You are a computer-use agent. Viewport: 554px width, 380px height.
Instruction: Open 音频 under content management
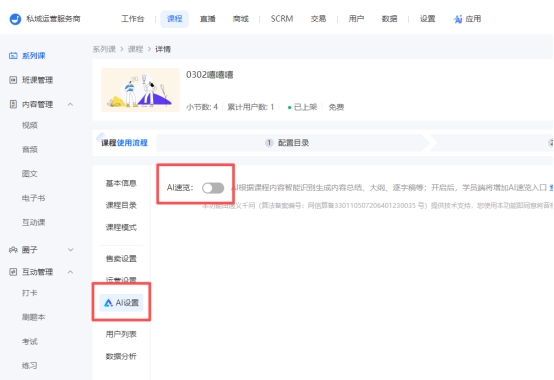tap(30, 149)
